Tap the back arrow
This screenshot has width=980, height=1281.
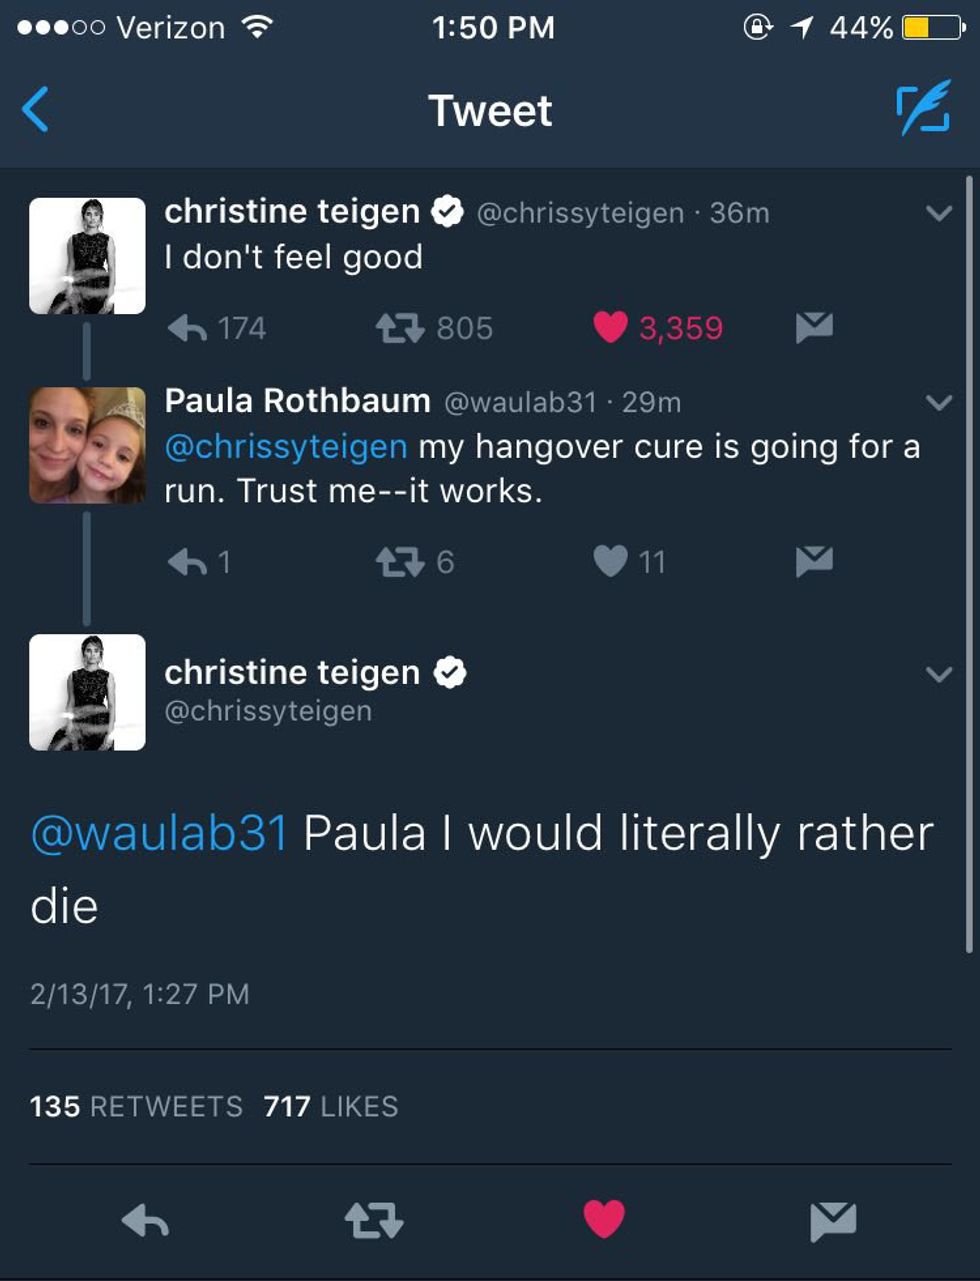click(x=36, y=110)
